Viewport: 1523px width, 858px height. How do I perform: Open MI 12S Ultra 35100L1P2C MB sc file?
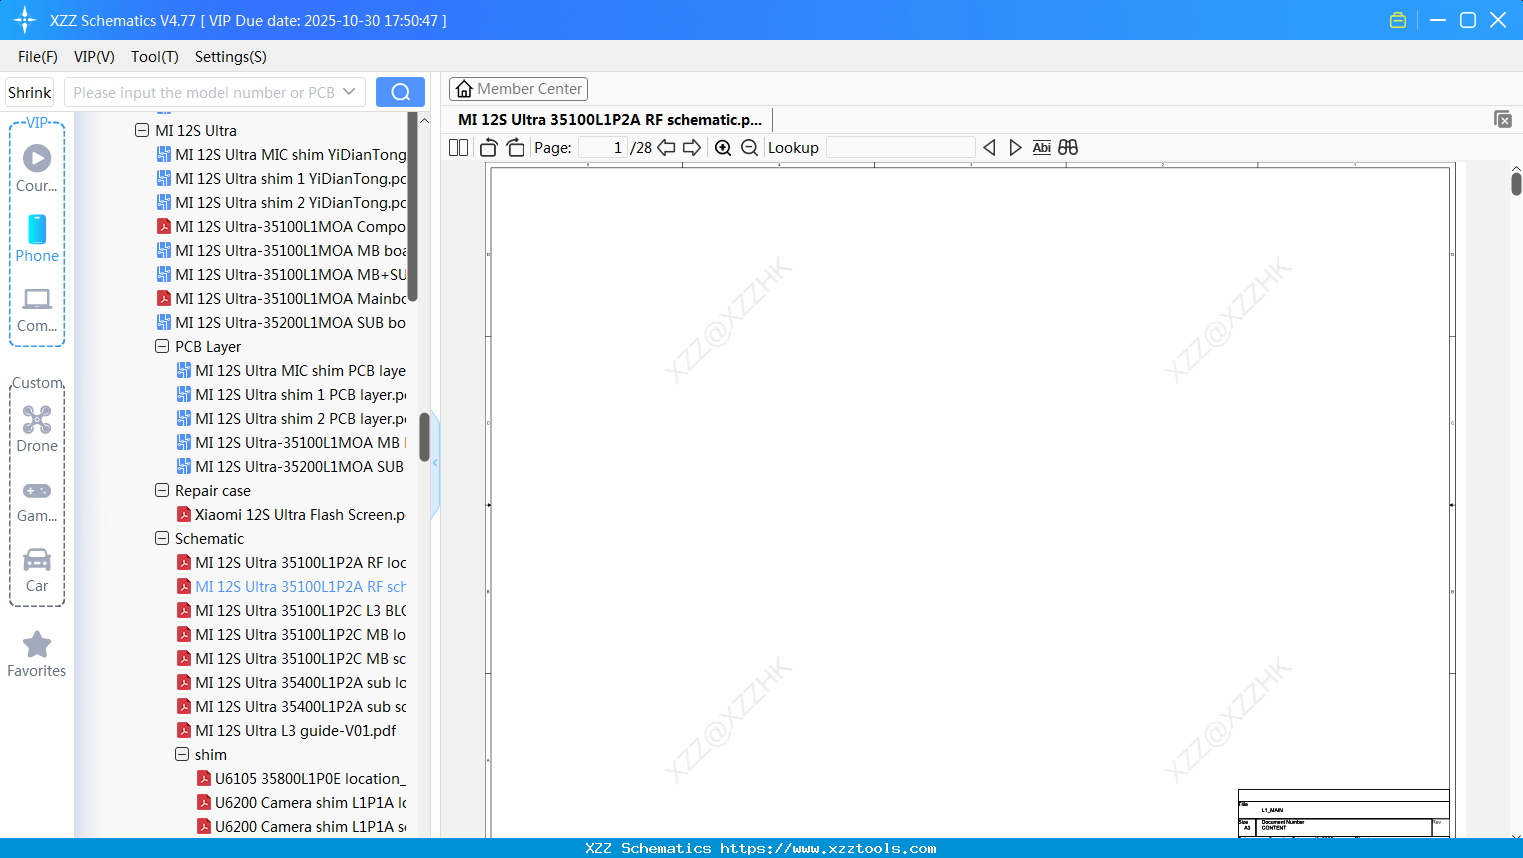(x=301, y=659)
